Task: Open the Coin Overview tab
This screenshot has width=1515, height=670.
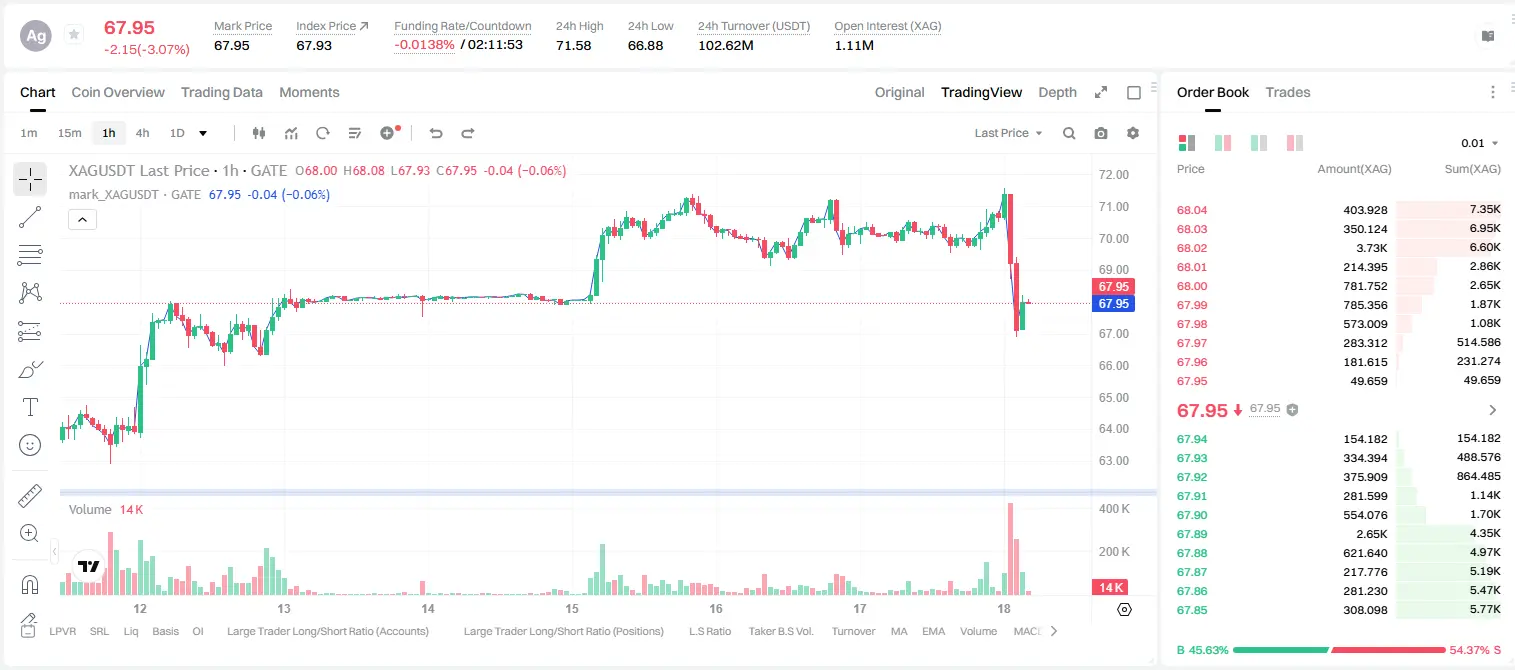Action: pos(118,92)
